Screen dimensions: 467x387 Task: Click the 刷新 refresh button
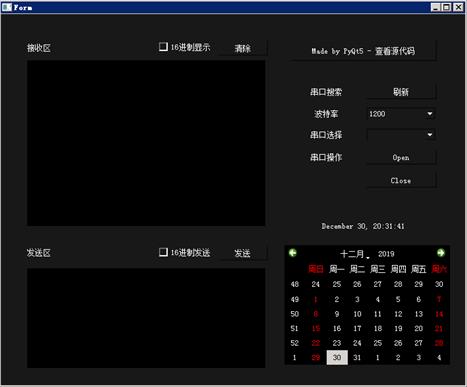click(401, 92)
